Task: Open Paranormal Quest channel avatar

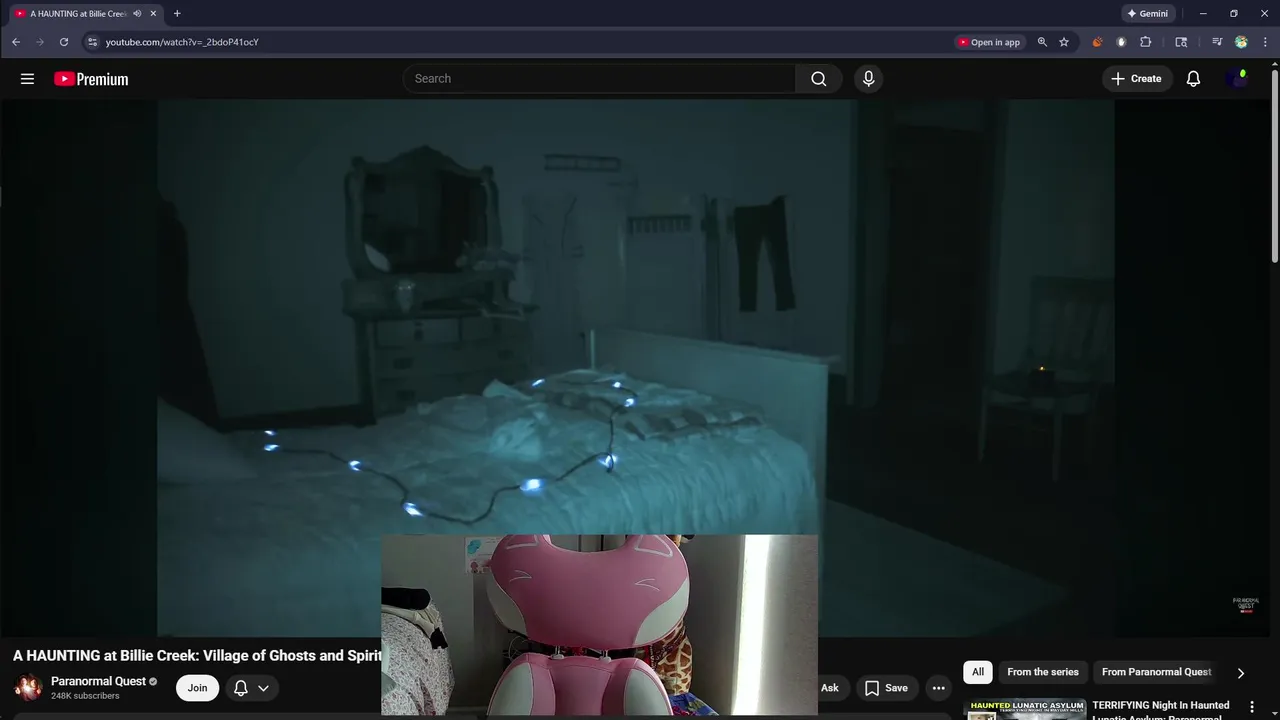Action: [28, 688]
